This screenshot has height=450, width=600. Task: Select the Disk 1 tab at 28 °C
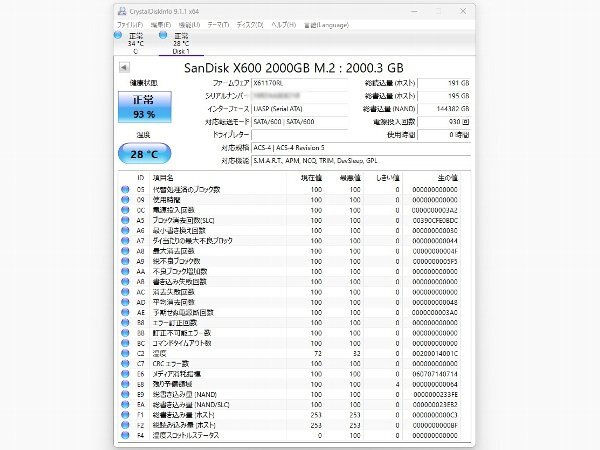pos(181,43)
